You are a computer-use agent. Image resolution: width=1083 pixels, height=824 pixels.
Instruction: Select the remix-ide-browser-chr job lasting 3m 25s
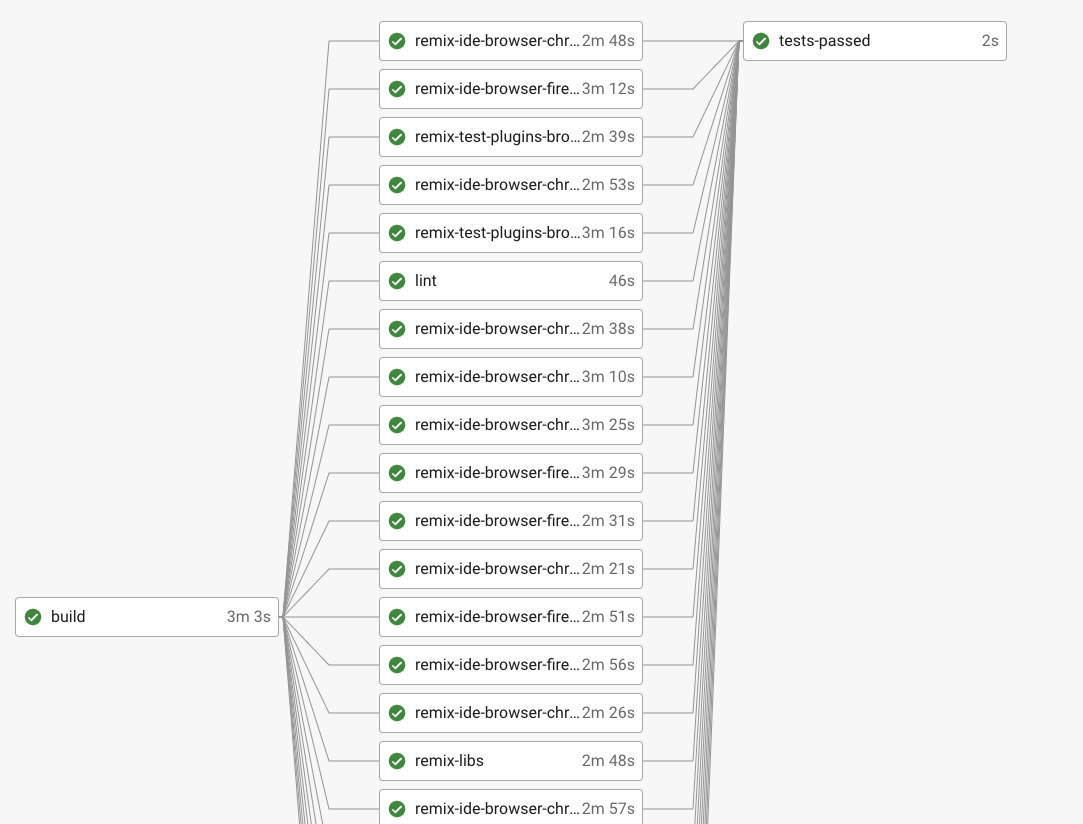511,425
